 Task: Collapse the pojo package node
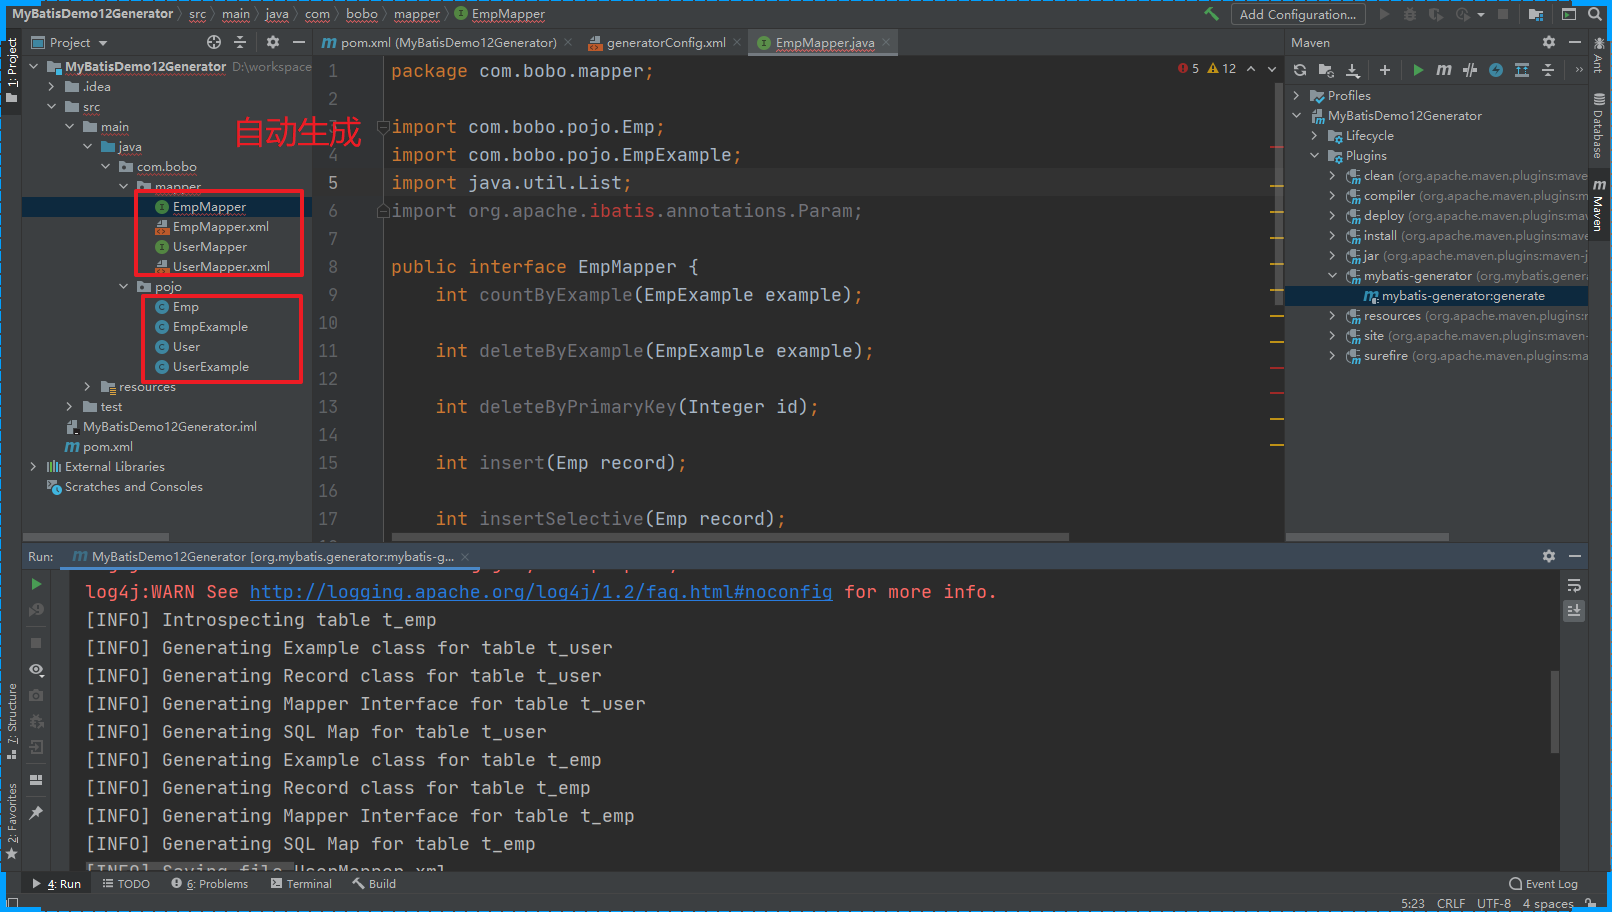coord(124,287)
